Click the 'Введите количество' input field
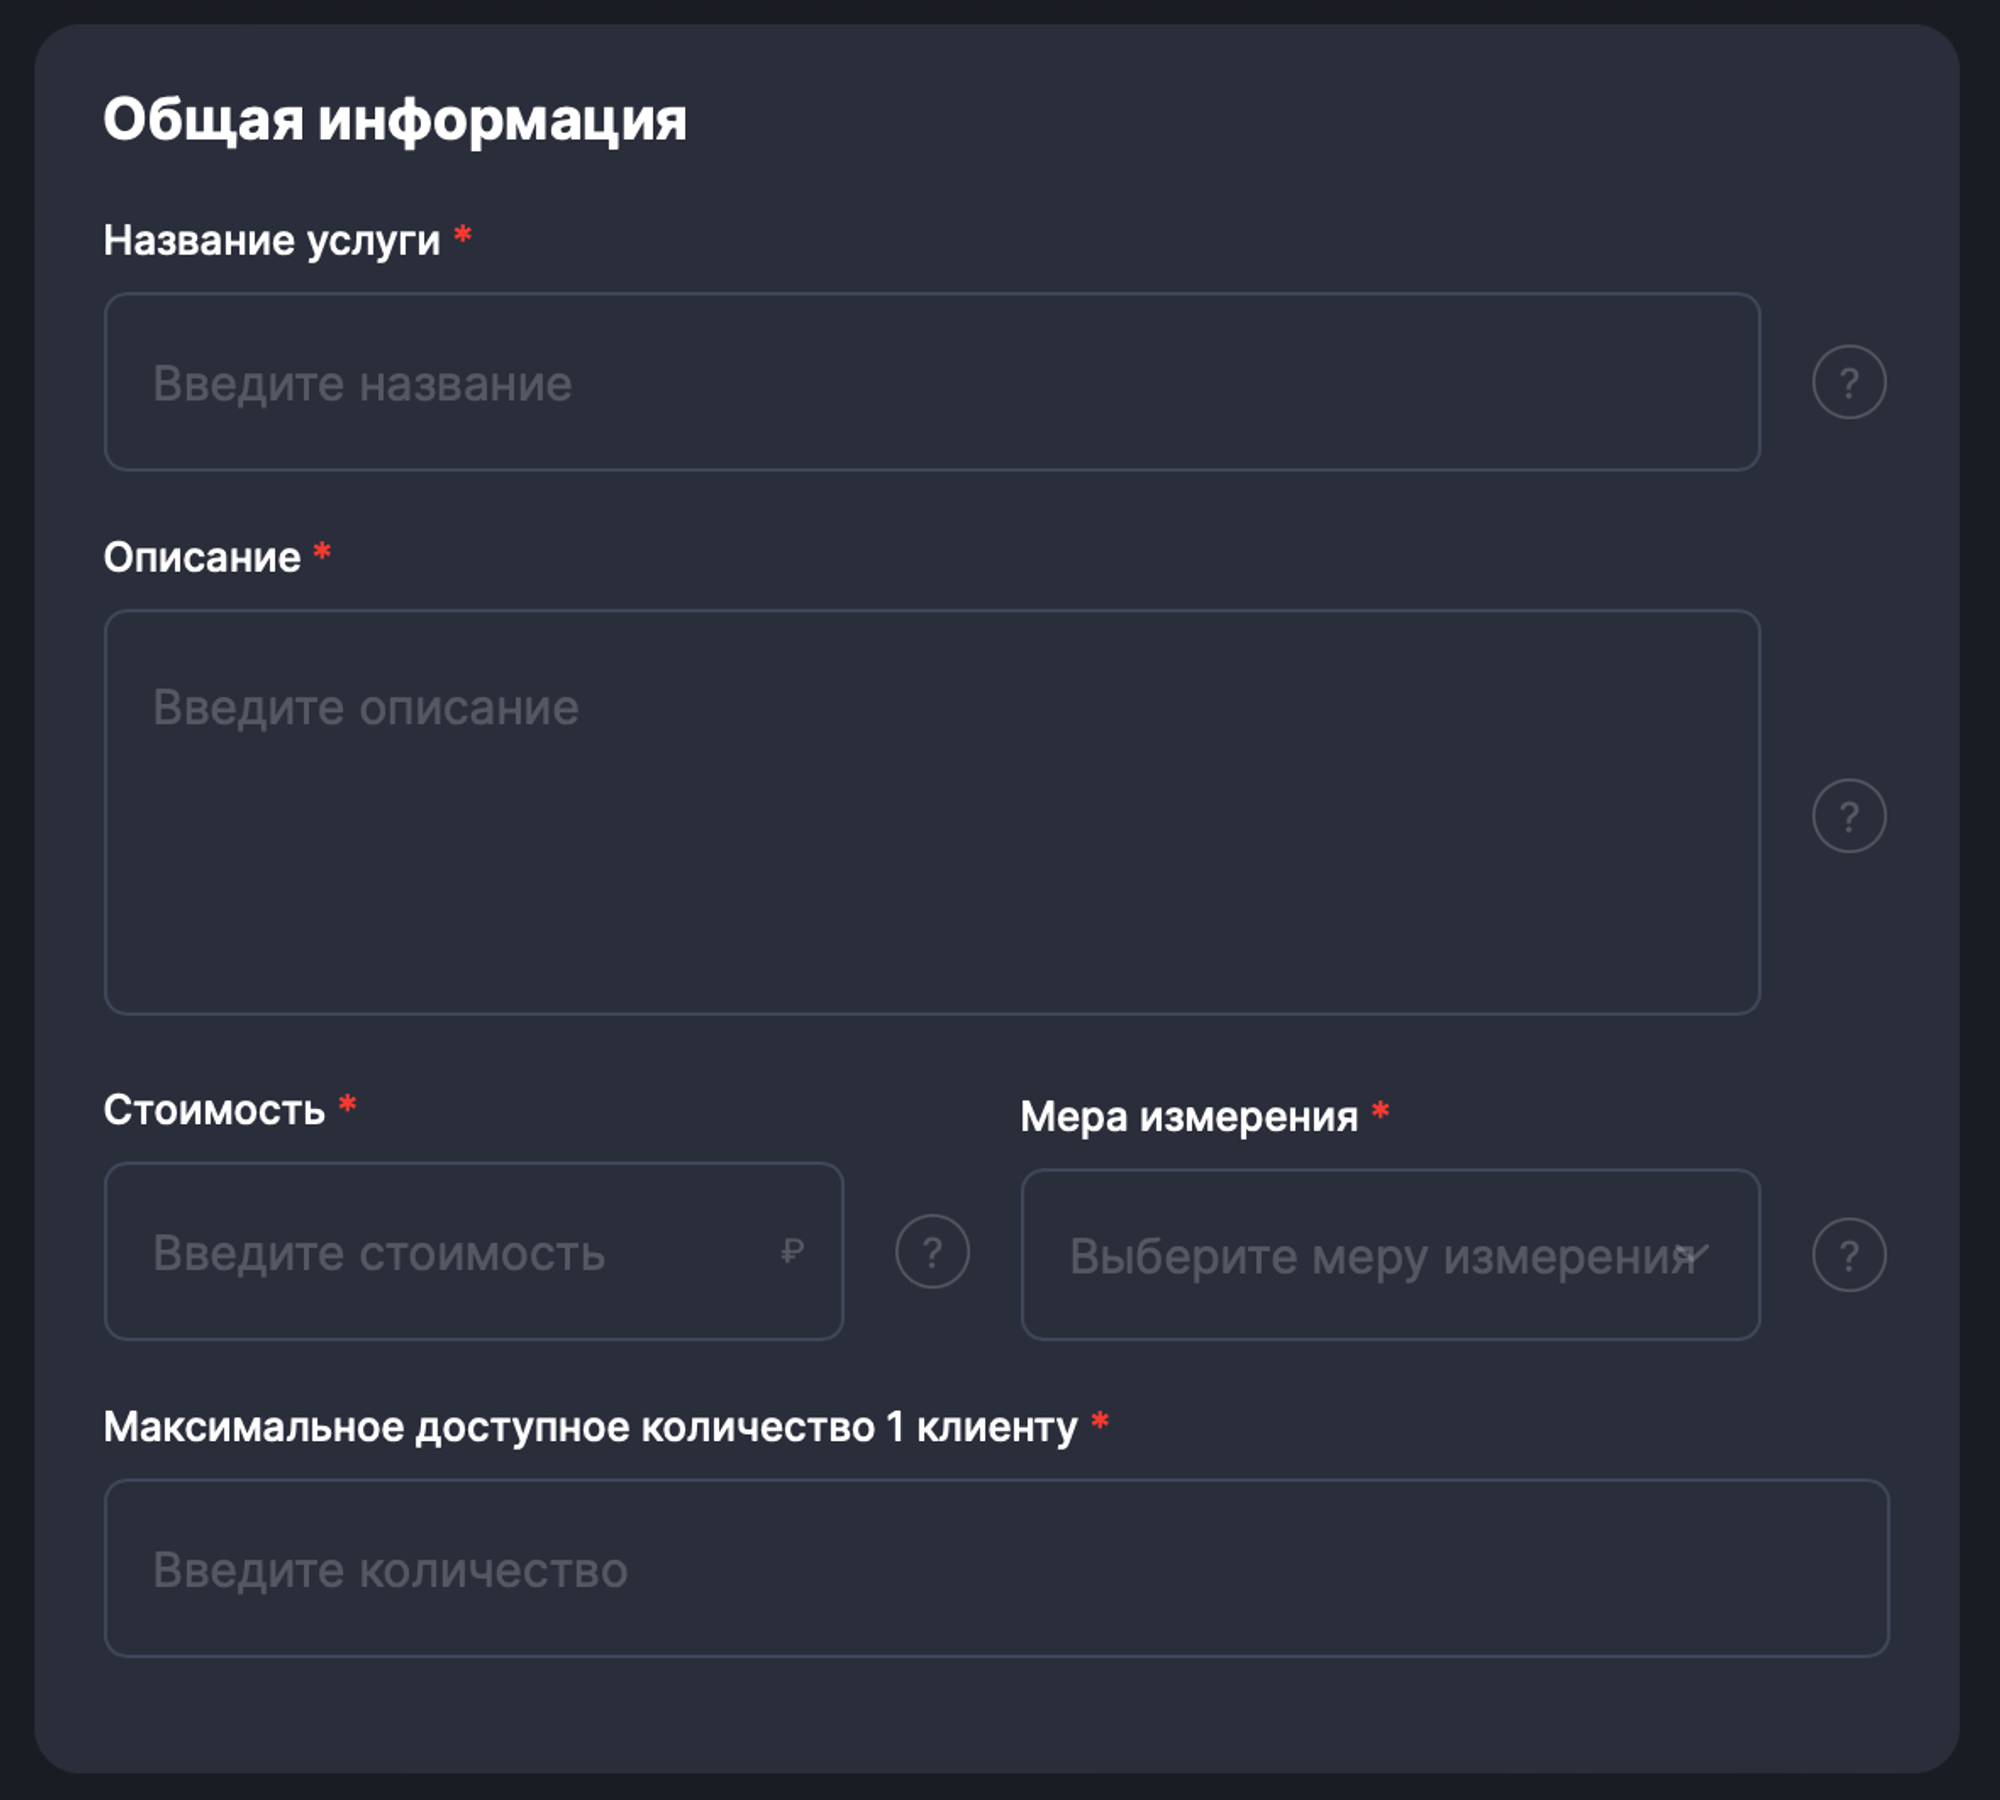The image size is (2000, 1800). point(995,1568)
